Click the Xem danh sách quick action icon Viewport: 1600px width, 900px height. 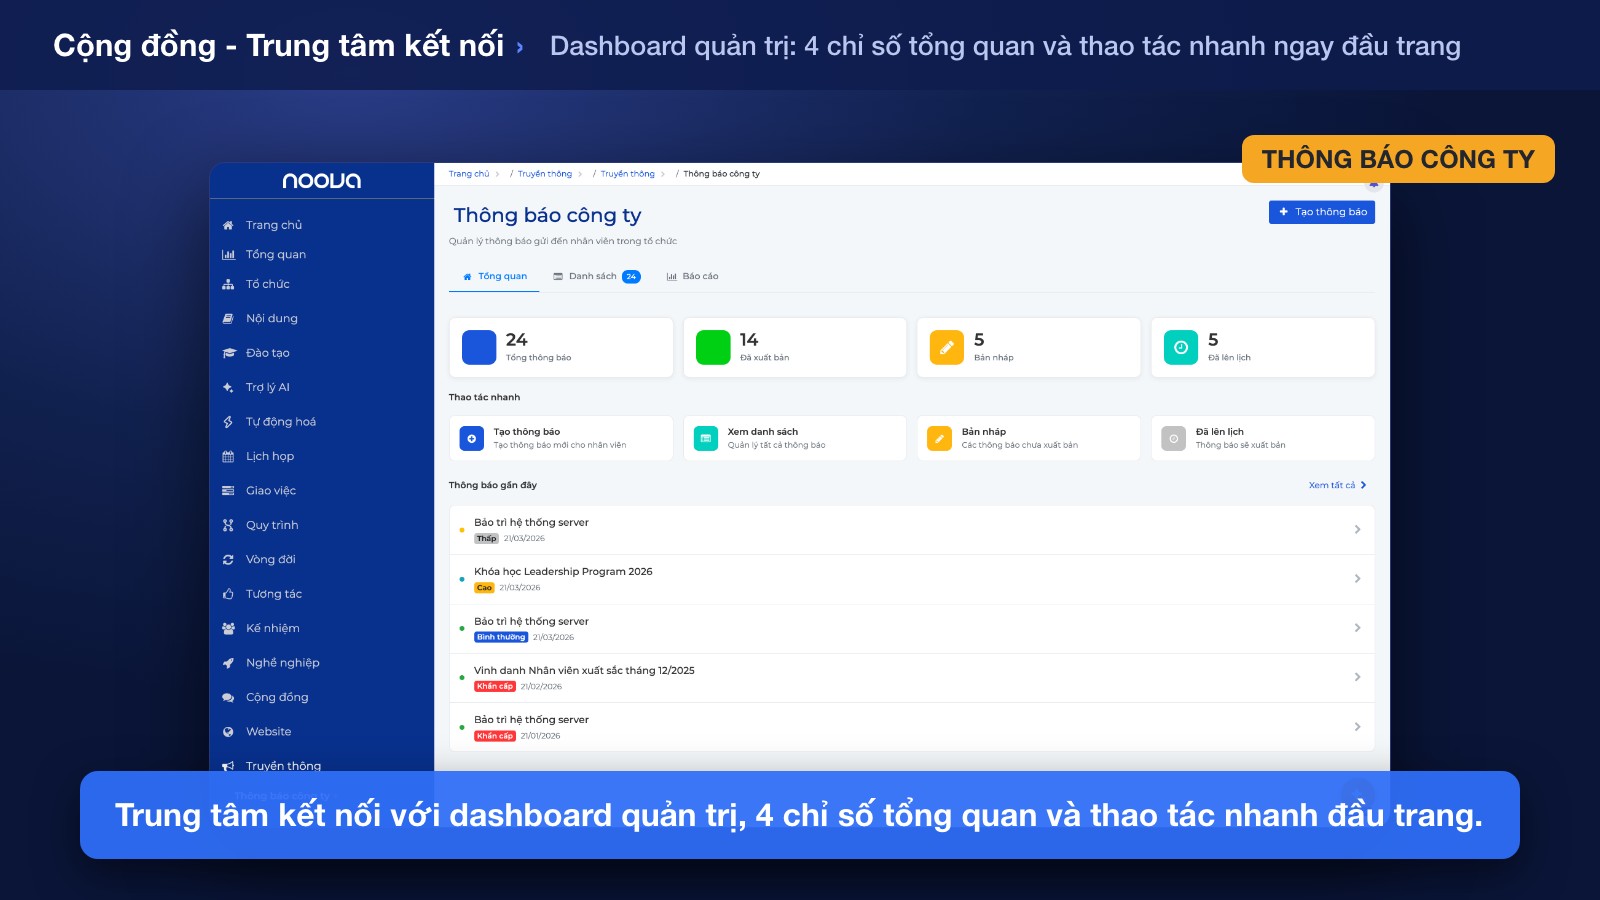706,438
